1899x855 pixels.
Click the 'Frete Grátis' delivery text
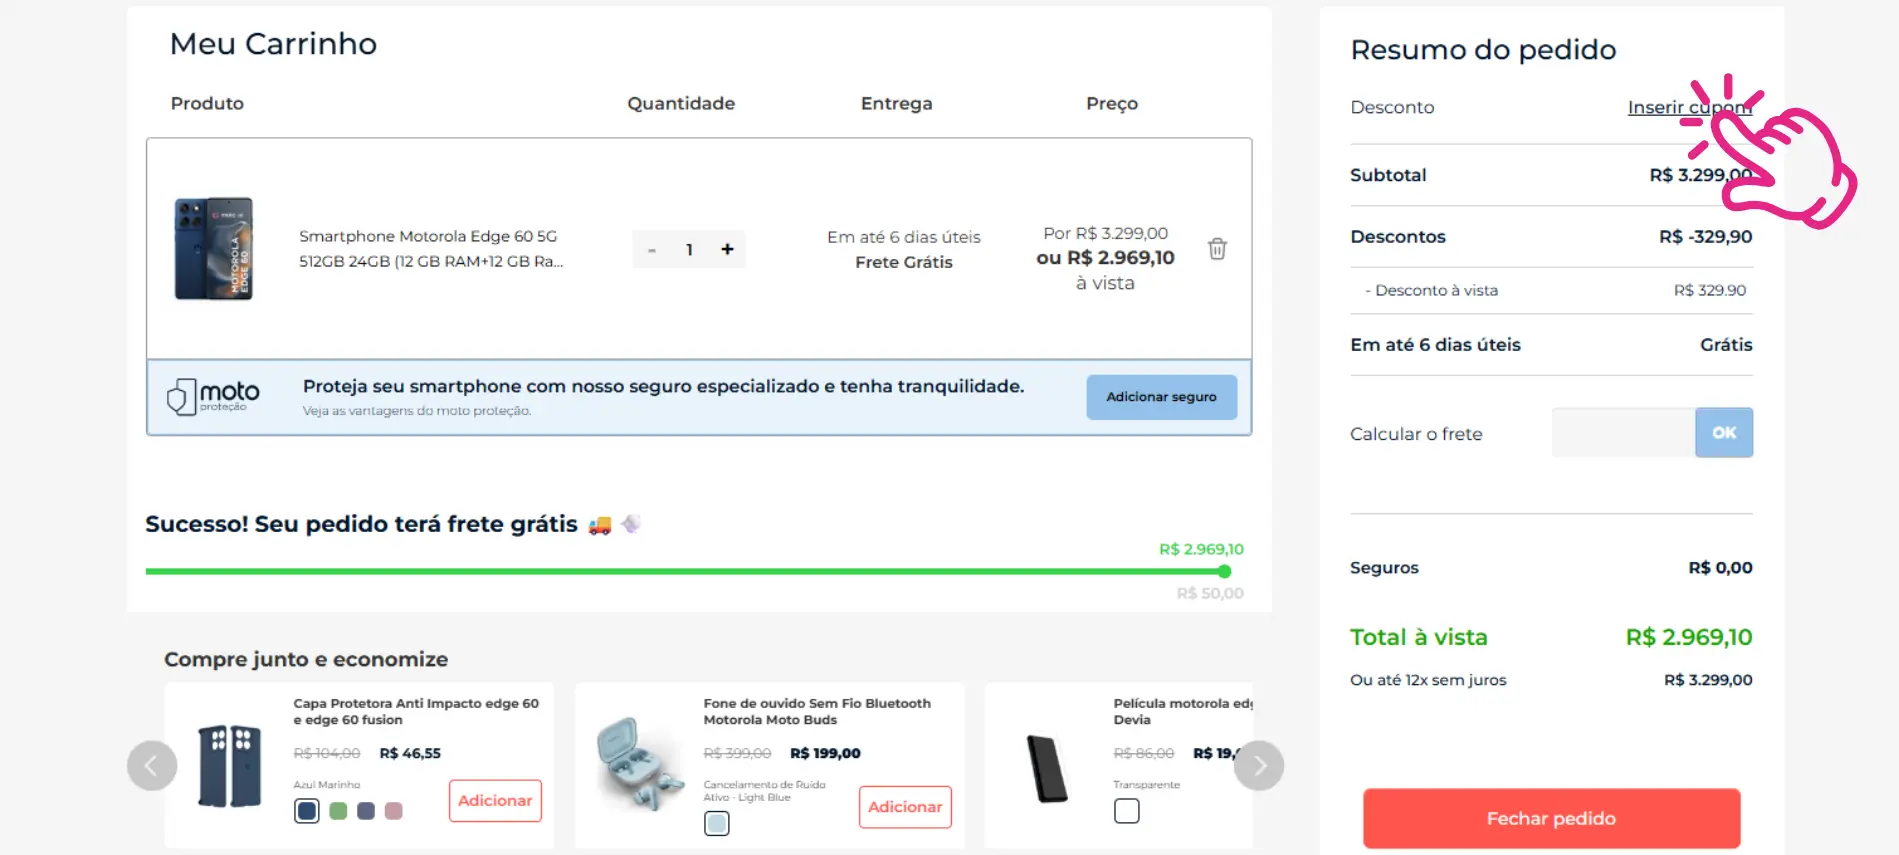tap(904, 262)
